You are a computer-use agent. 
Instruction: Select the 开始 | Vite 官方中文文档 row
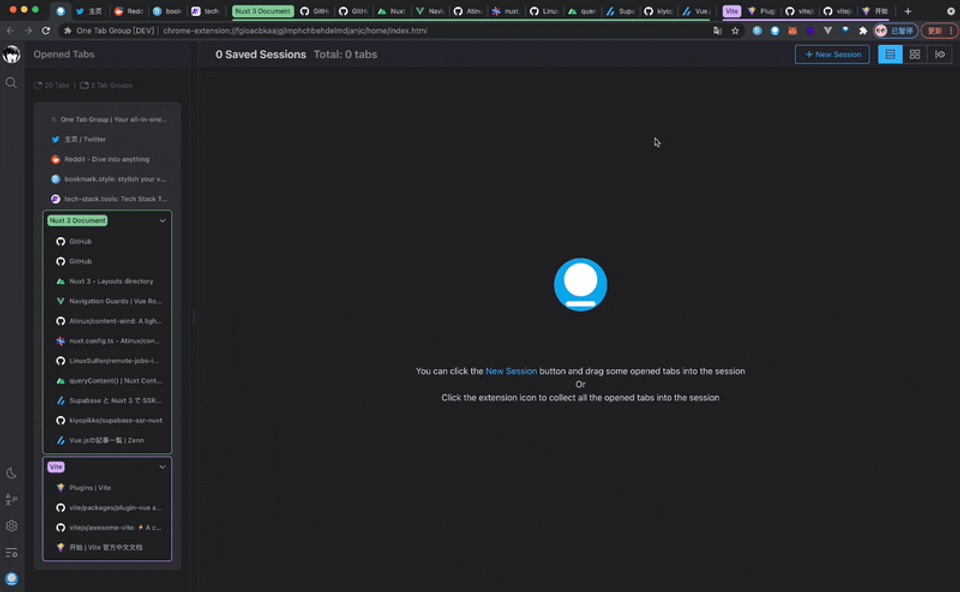point(108,547)
